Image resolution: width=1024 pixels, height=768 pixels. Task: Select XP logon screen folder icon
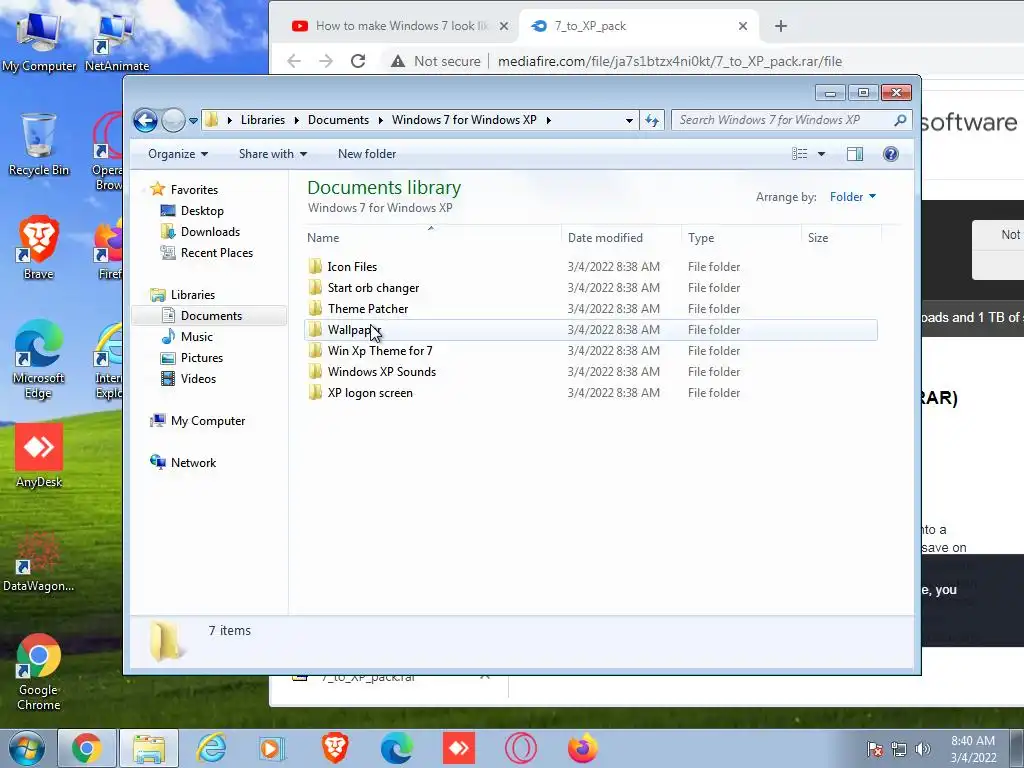pos(315,392)
